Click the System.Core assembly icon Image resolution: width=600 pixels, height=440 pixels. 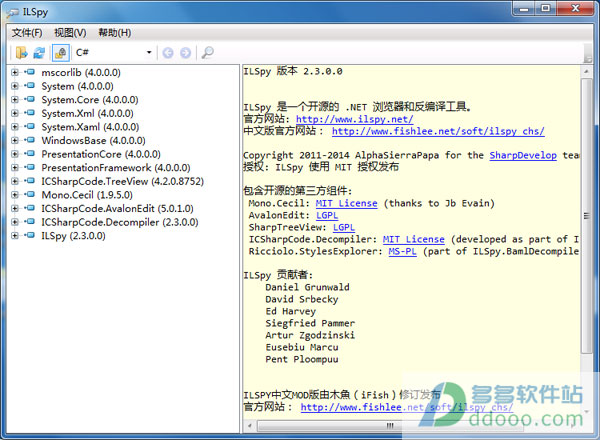(29, 99)
